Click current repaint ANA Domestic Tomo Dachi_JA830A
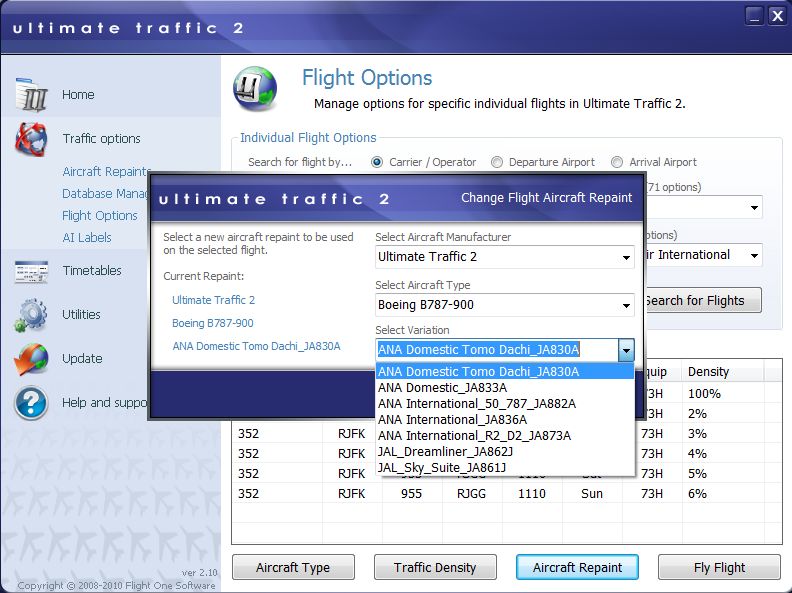Screen dimensions: 792x593 coord(256,346)
